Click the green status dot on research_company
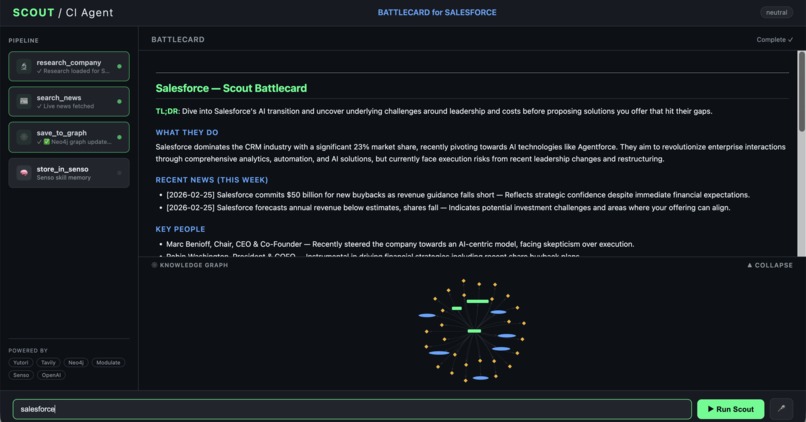The height and width of the screenshot is (422, 806). tap(119, 66)
